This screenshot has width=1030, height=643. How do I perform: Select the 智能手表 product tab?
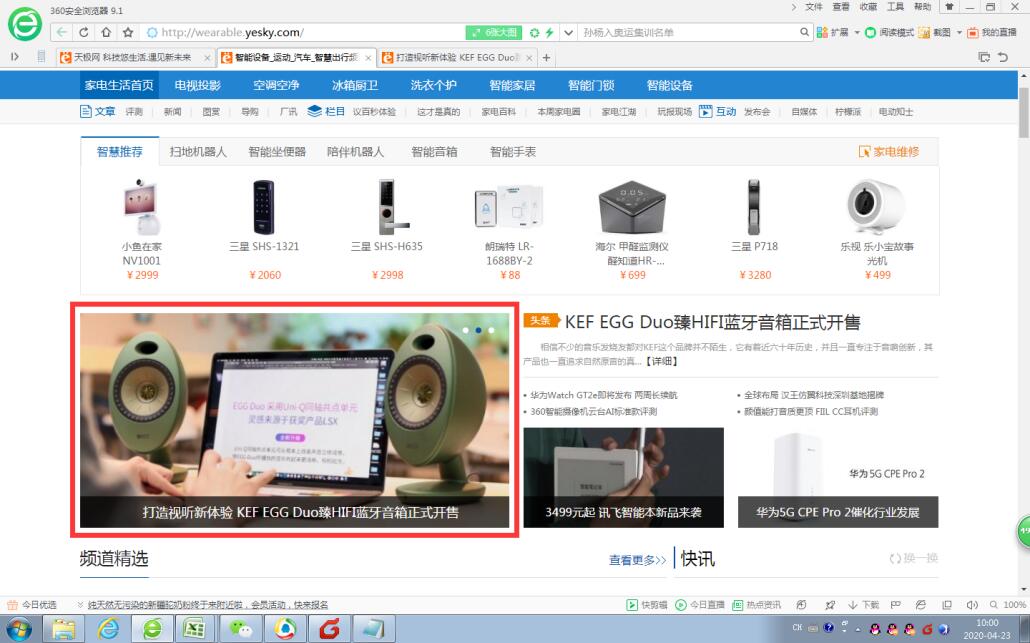click(x=513, y=152)
